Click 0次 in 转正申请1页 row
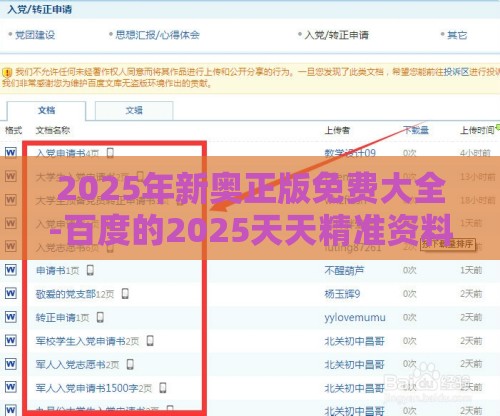Image resolution: width=500 pixels, height=416 pixels. (410, 317)
